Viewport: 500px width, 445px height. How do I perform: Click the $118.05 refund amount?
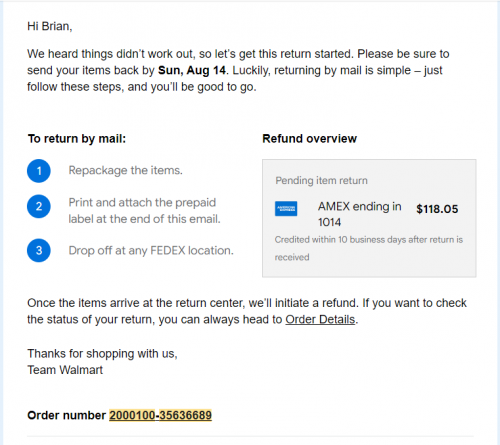437,209
